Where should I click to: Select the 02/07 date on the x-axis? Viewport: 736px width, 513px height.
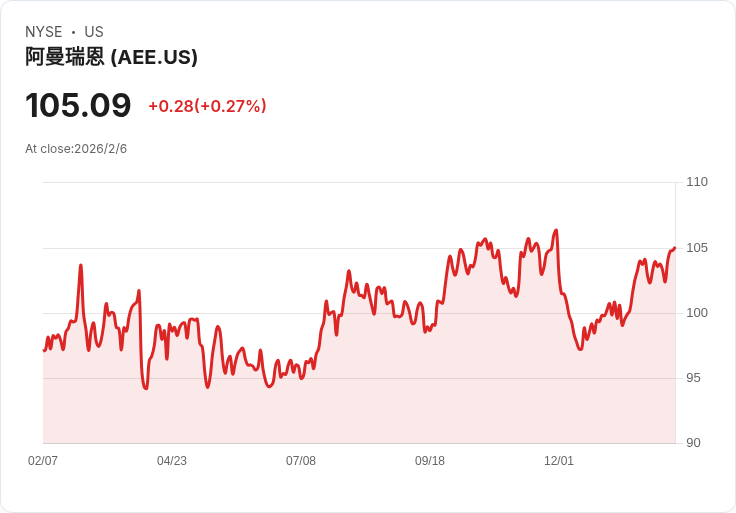(43, 461)
